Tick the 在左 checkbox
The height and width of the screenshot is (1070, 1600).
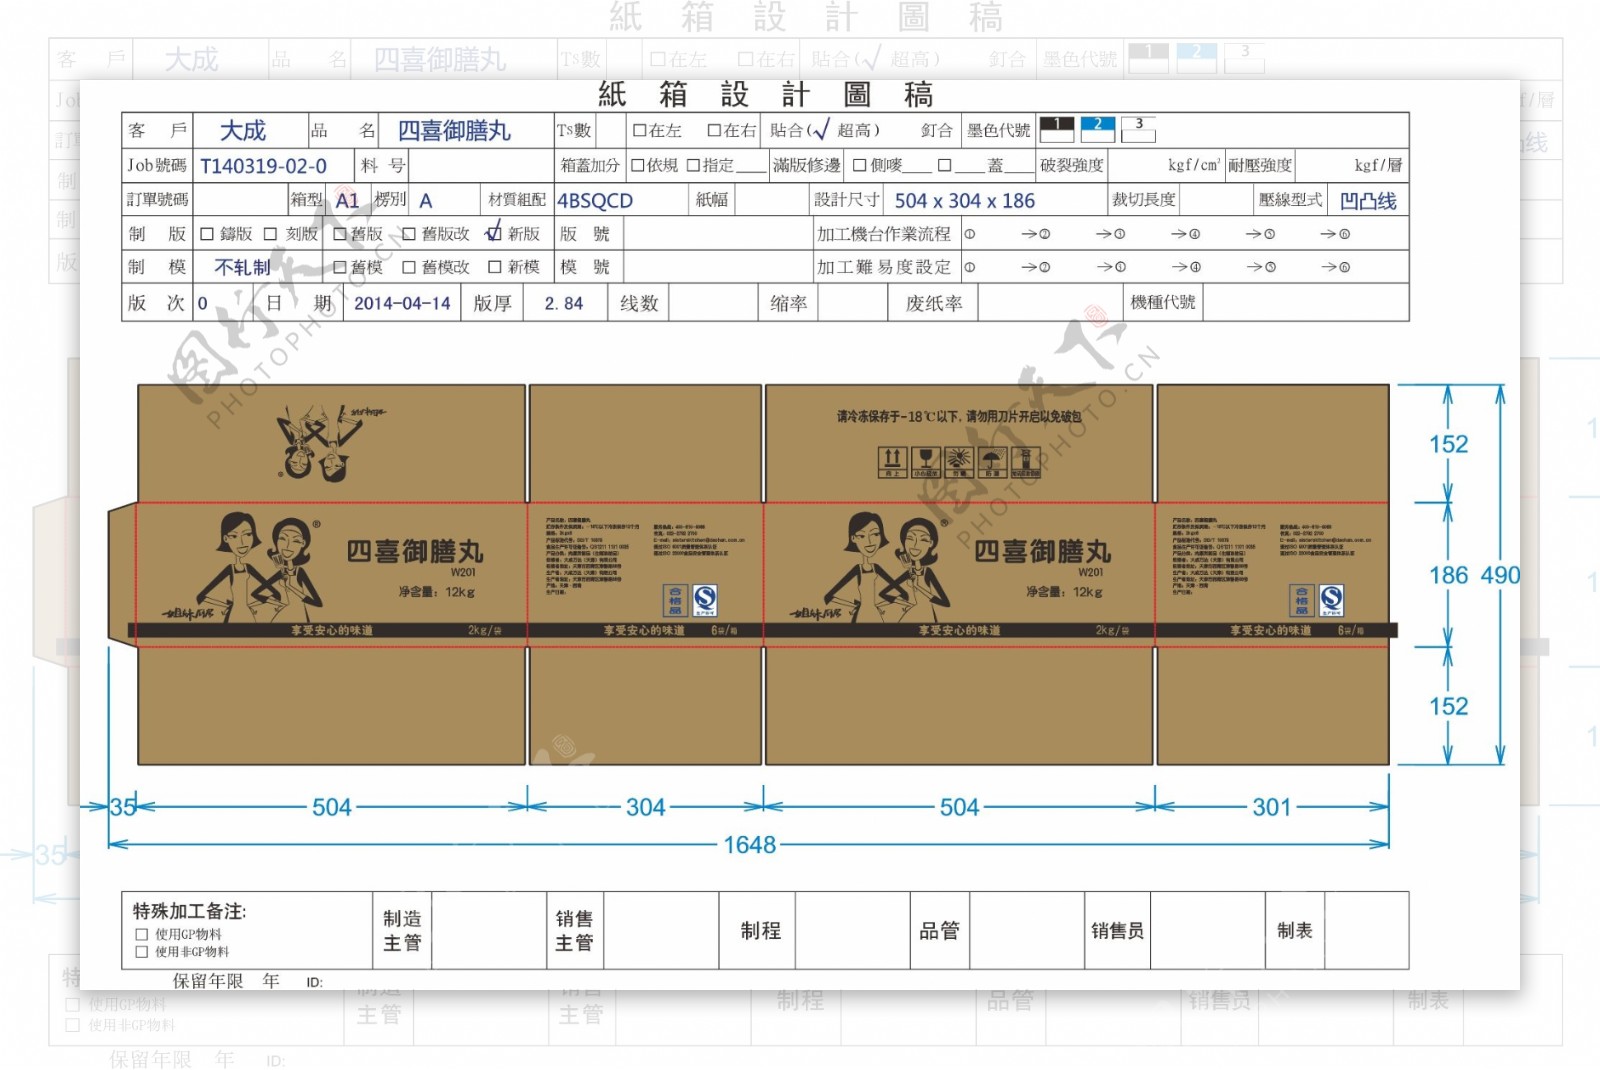pos(639,130)
